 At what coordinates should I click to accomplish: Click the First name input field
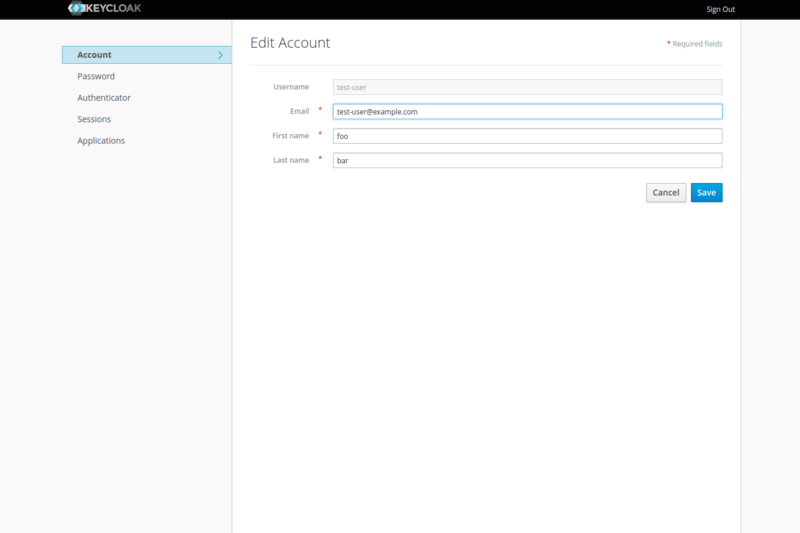(528, 136)
